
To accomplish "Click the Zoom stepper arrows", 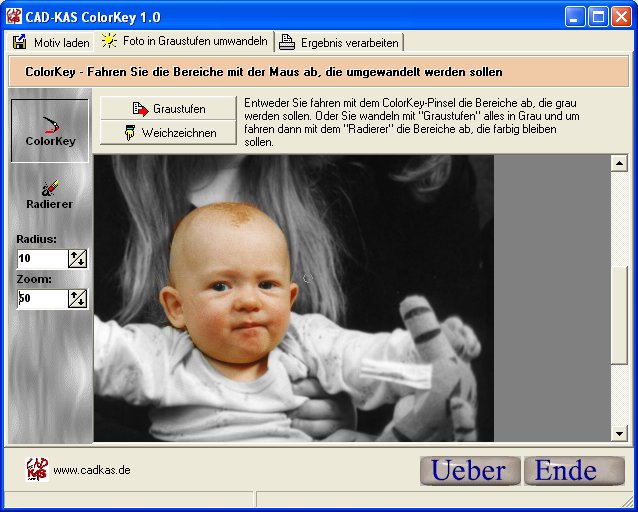I will click(x=77, y=298).
